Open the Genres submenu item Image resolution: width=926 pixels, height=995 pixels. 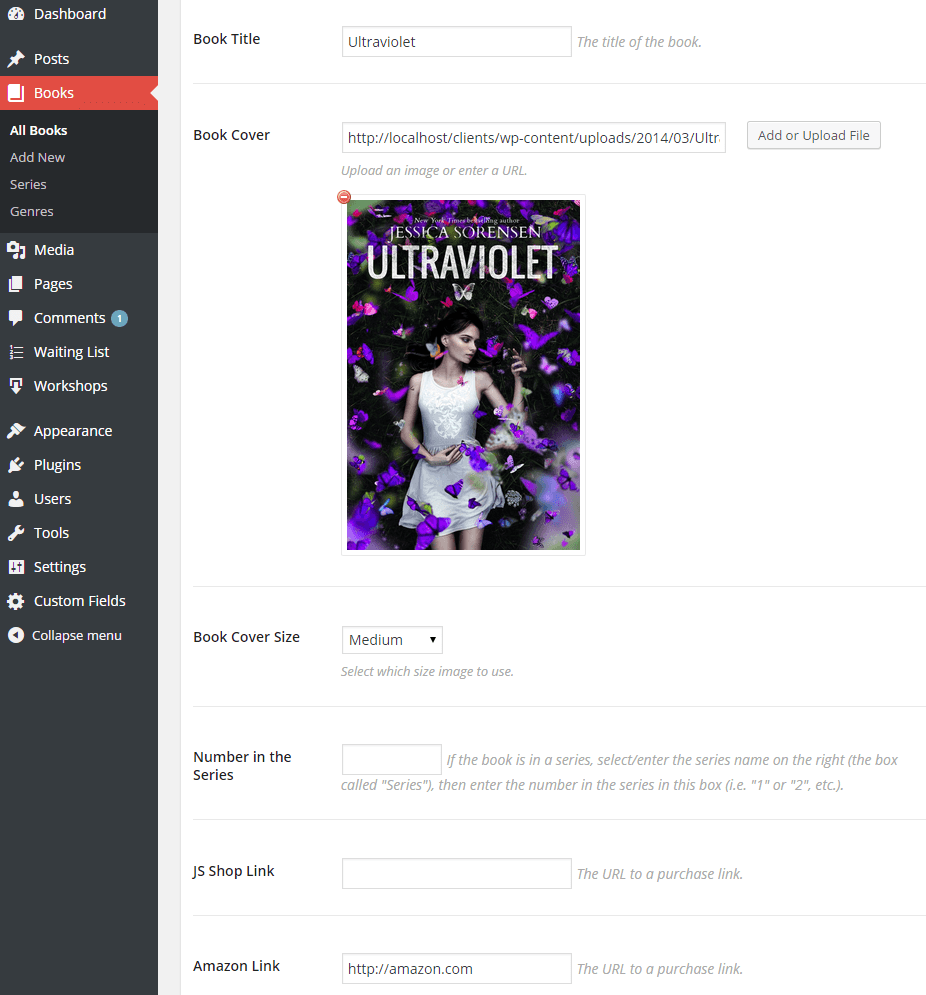(x=32, y=211)
